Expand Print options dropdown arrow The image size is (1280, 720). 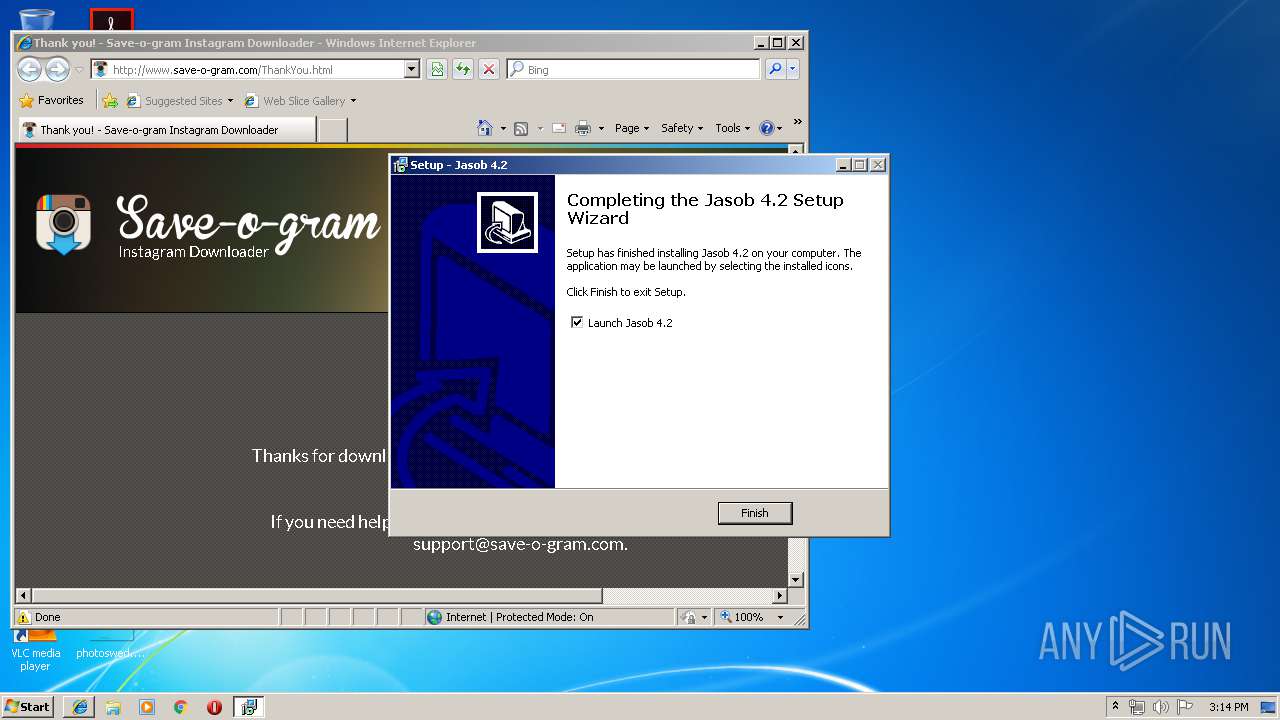pyautogui.click(x=601, y=128)
